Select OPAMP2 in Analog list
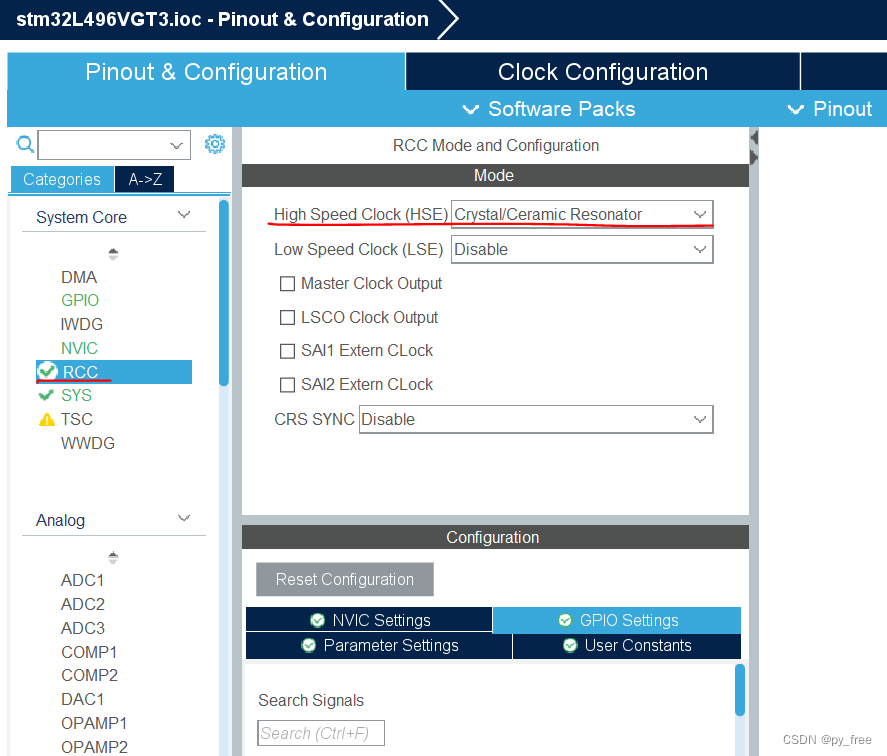The image size is (887, 756). [x=94, y=746]
